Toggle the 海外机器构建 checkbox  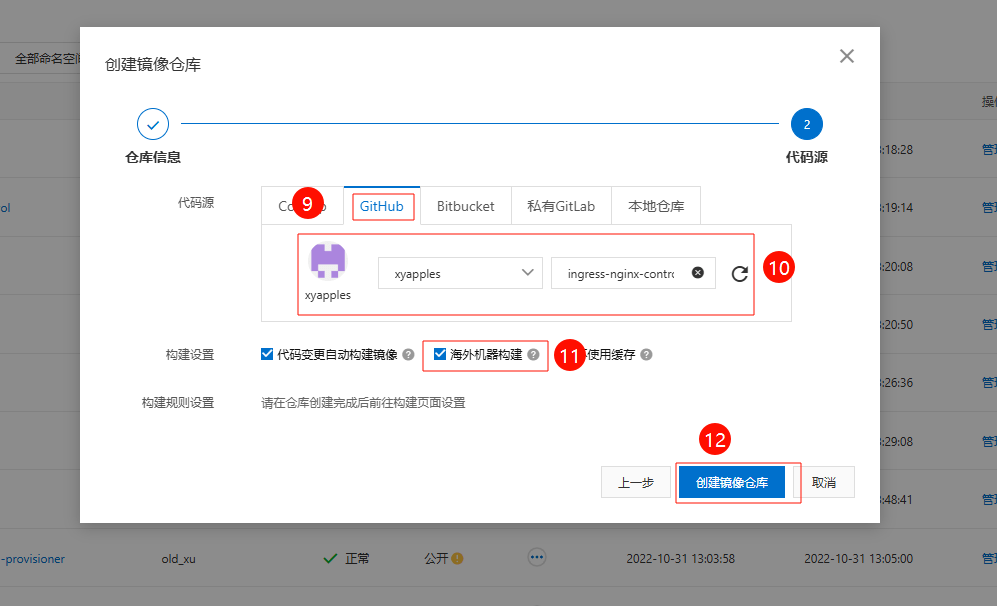[440, 354]
